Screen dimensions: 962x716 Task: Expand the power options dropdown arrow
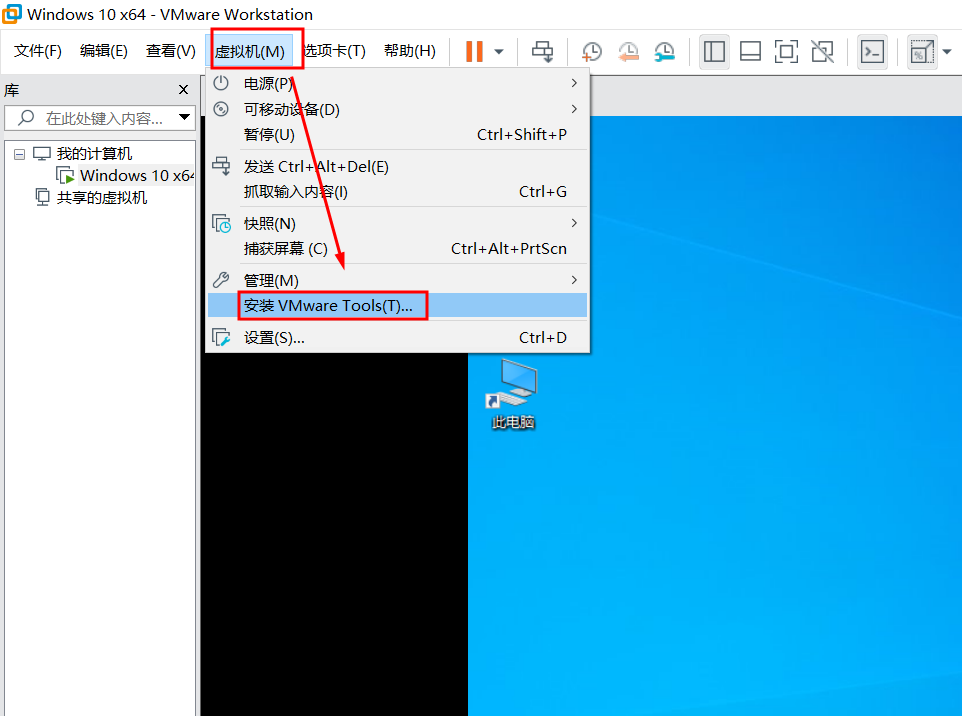(499, 52)
